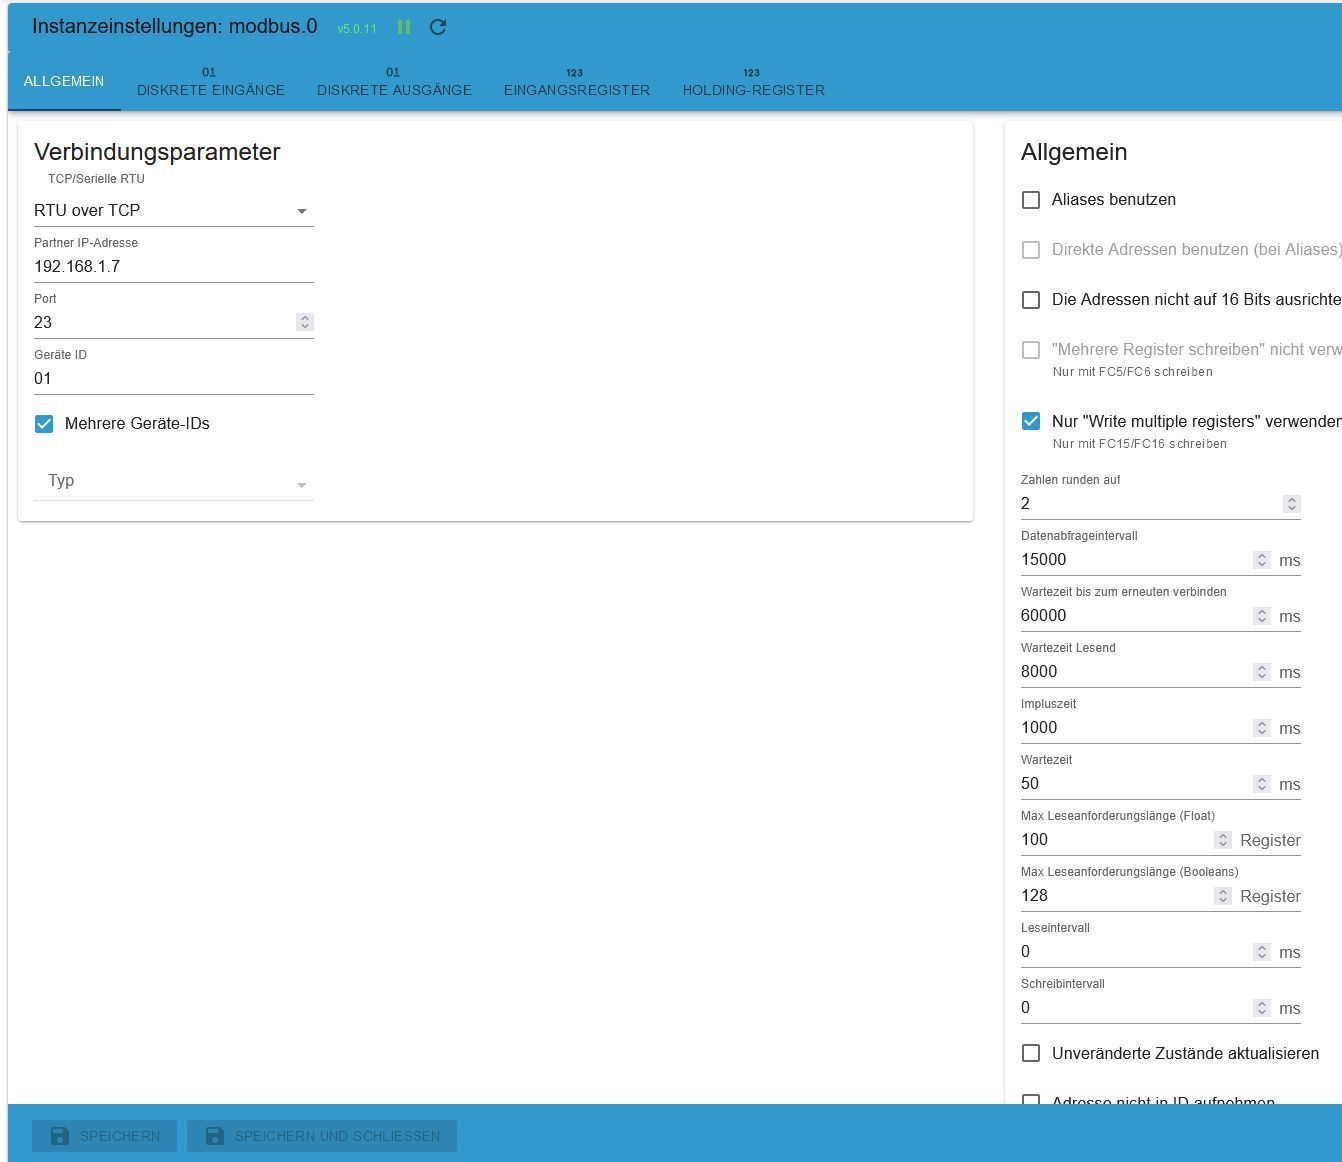Open the TCP/Serielle RTU dropdown
Image resolution: width=1342 pixels, height=1162 pixels.
click(174, 210)
